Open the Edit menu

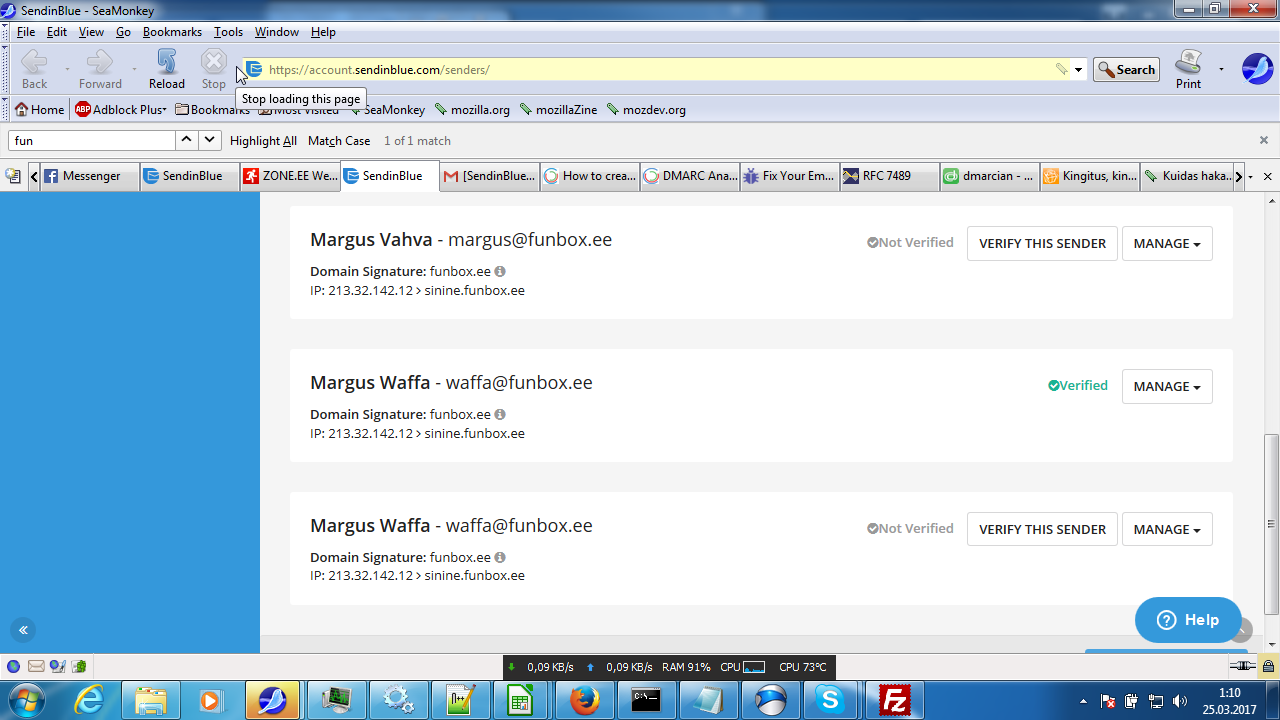point(57,32)
